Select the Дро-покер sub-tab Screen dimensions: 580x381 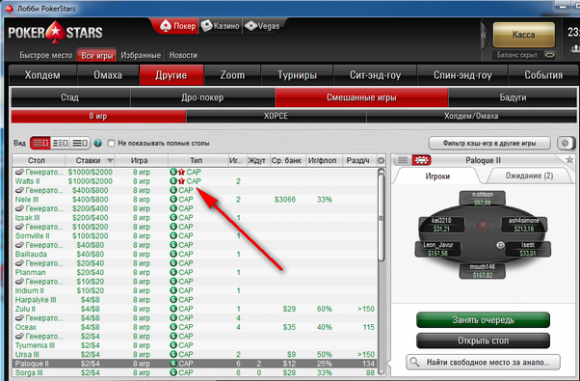[x=202, y=97]
